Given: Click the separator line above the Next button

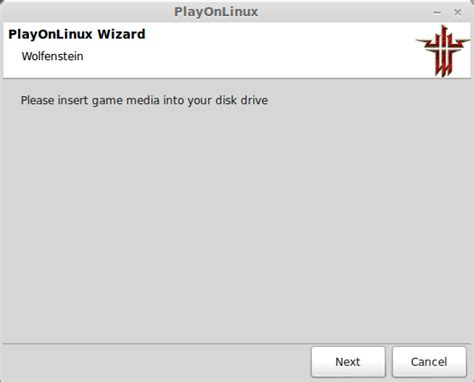Looking at the screenshot, I should (237, 343).
